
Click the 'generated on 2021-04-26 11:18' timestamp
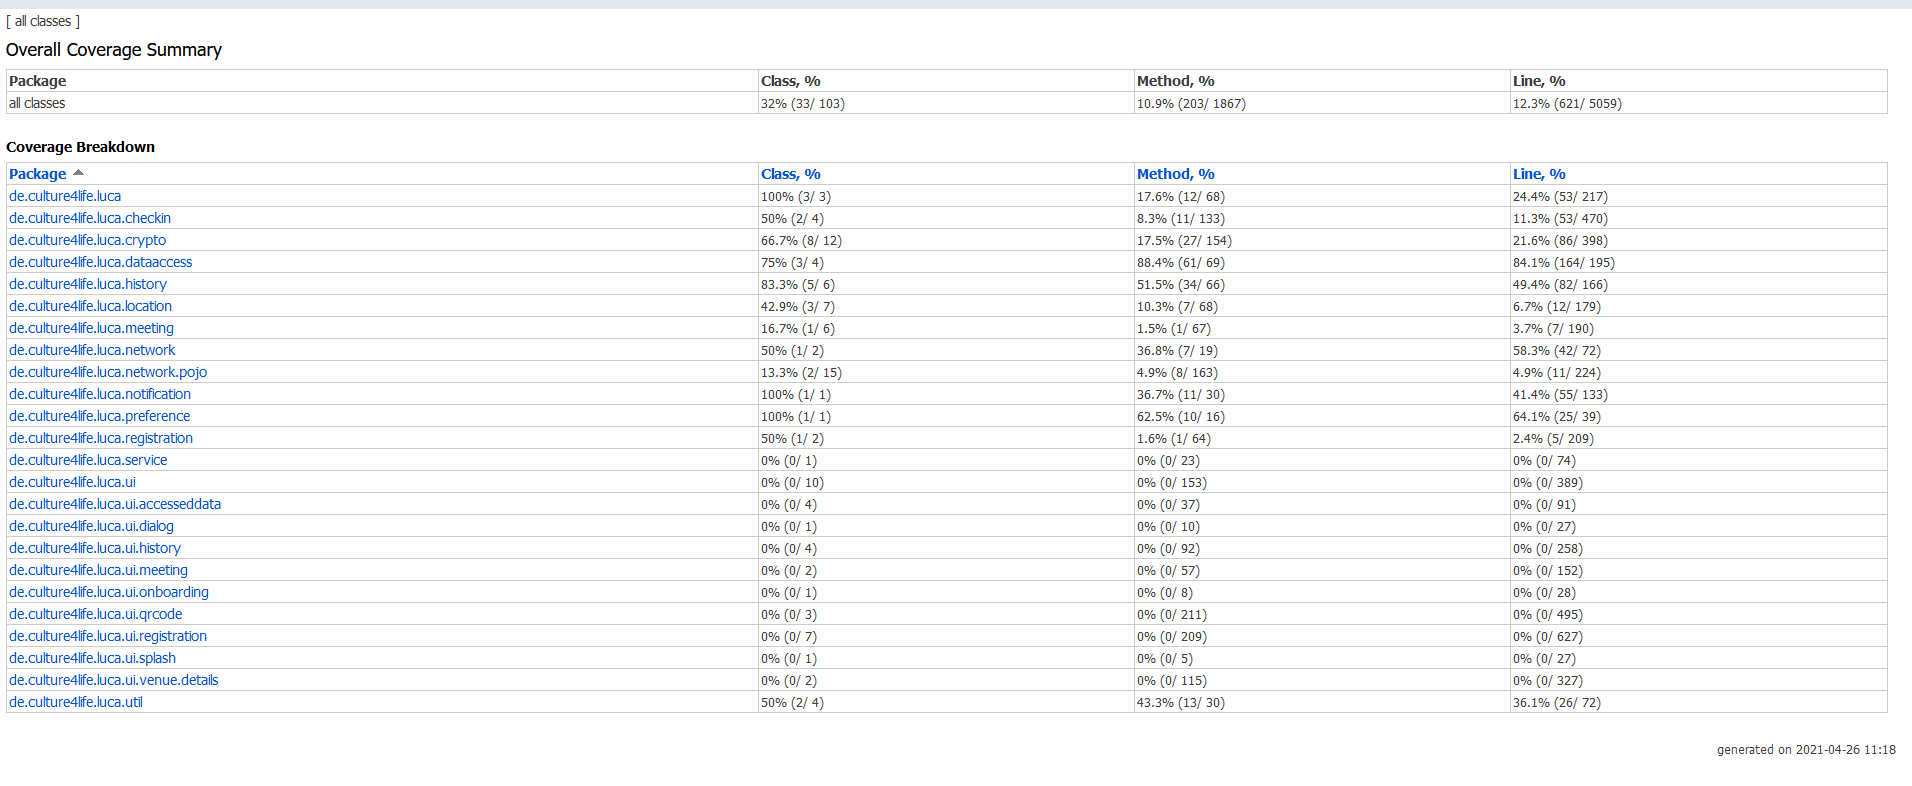coord(1806,749)
